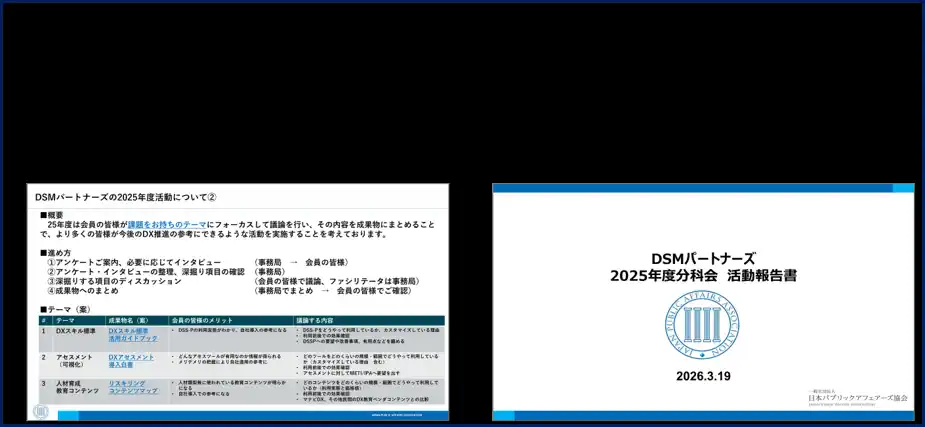
Task: Click the small logo at left slide's bottom-left corner
Action: pos(41,411)
